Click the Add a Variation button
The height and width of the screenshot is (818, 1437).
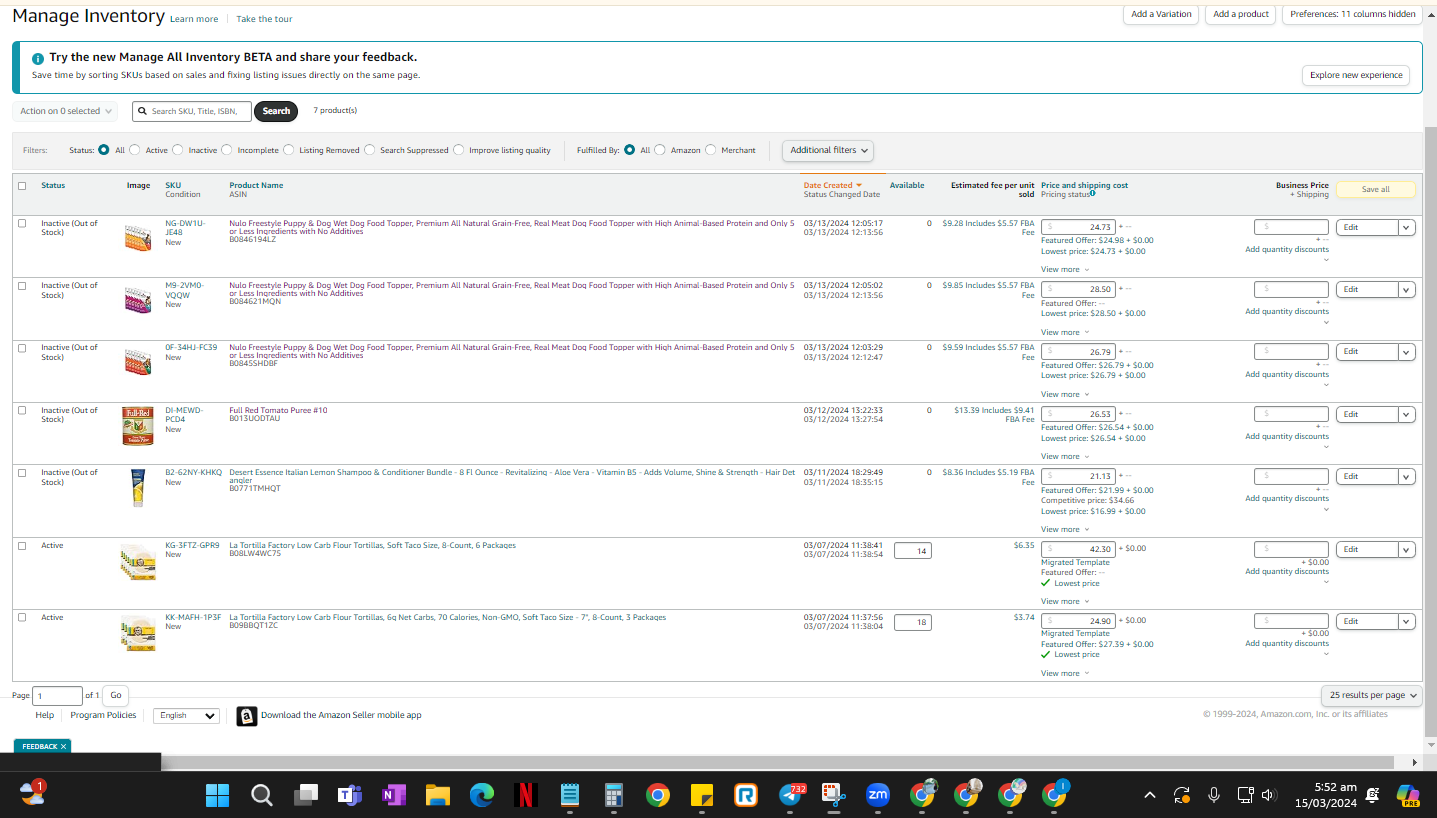pos(1161,14)
